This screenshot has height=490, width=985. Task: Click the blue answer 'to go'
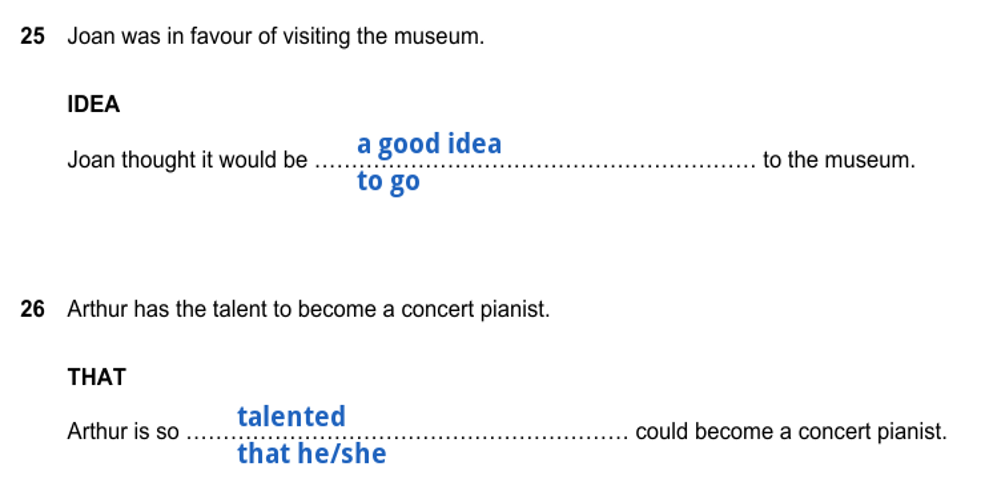[388, 182]
